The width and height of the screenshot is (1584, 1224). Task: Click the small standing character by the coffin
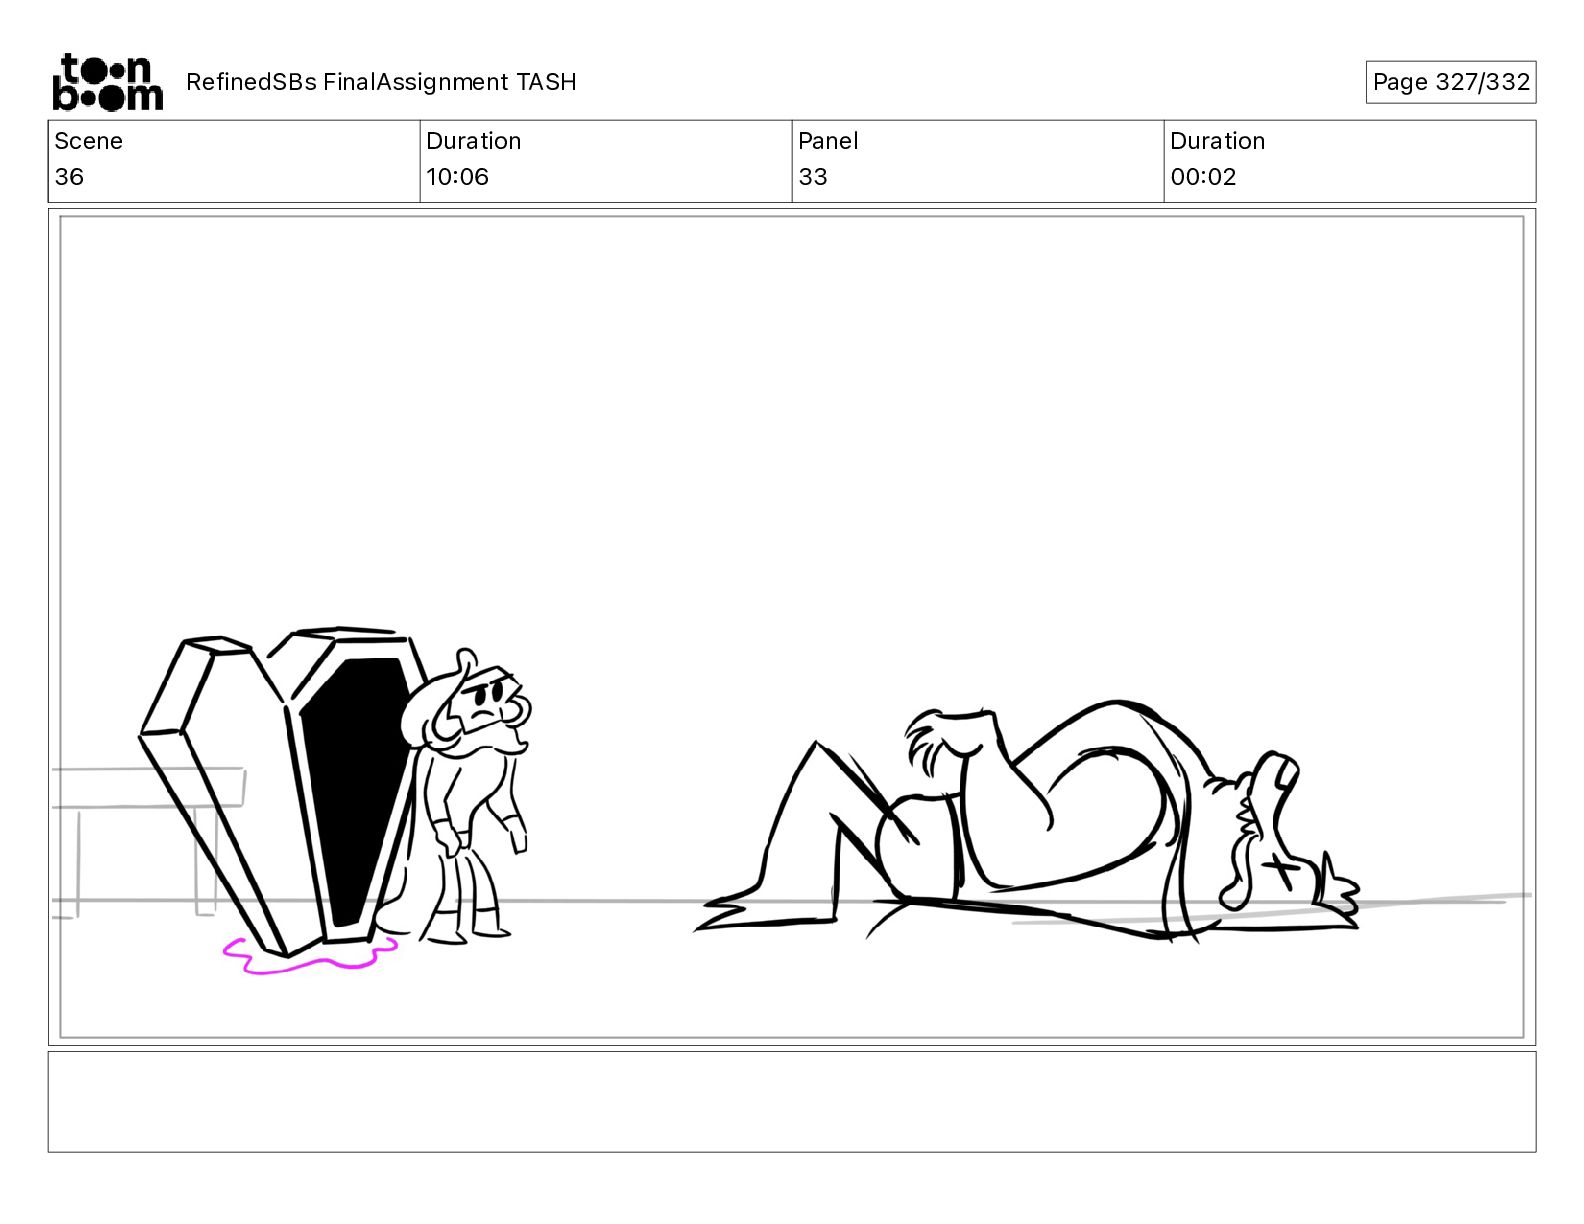(467, 796)
